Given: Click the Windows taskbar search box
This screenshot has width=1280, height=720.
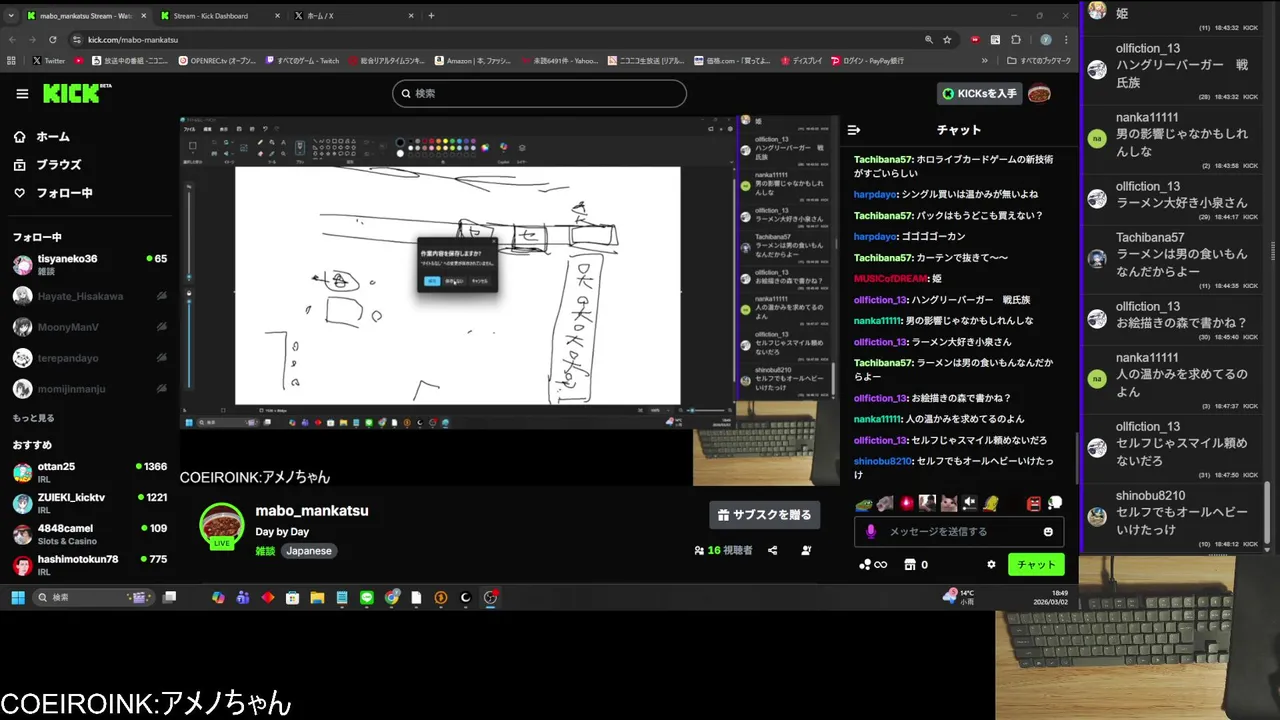Looking at the screenshot, I should [x=94, y=598].
